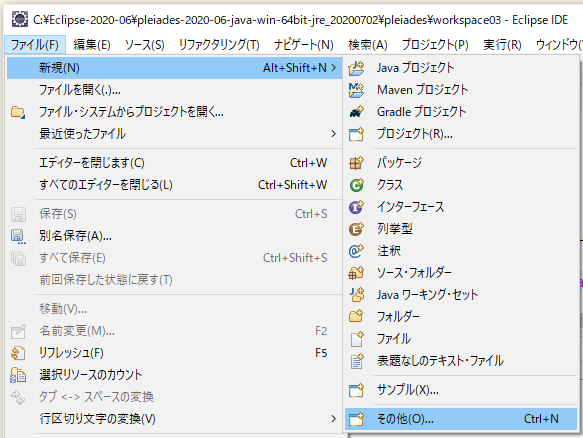Click the Eclipse logo in title bar
This screenshot has width=583, height=438.
[20, 19]
